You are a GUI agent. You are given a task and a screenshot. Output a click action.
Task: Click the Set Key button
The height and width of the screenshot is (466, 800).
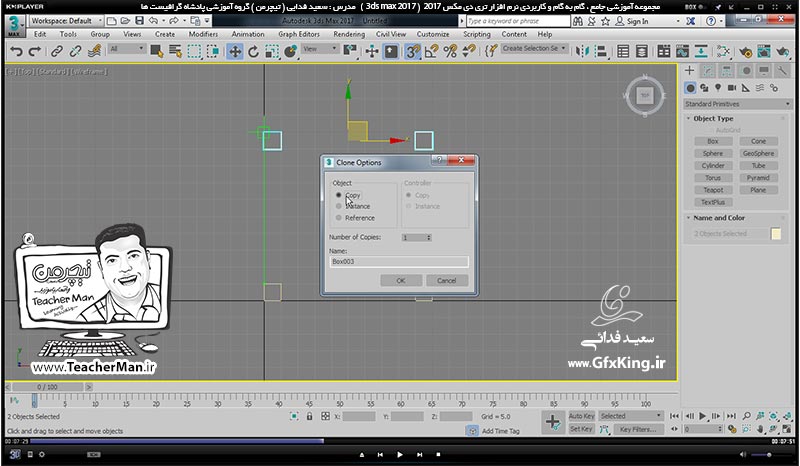[x=582, y=429]
